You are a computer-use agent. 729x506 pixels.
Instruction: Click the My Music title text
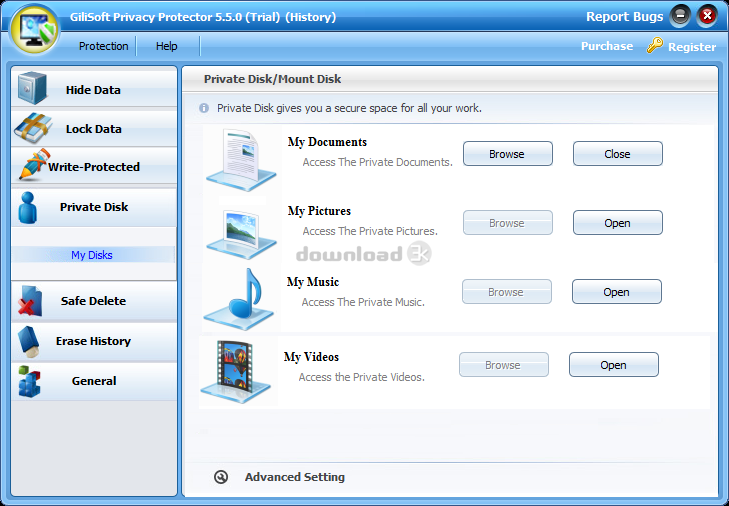(312, 282)
